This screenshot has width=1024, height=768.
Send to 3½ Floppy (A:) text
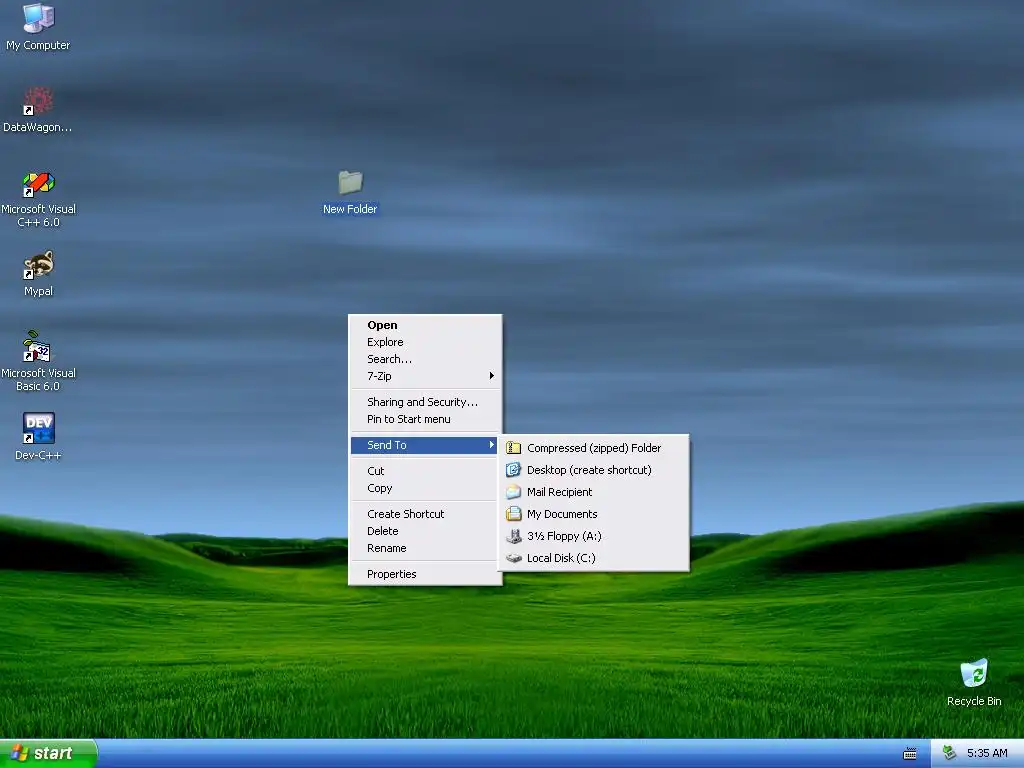point(564,536)
